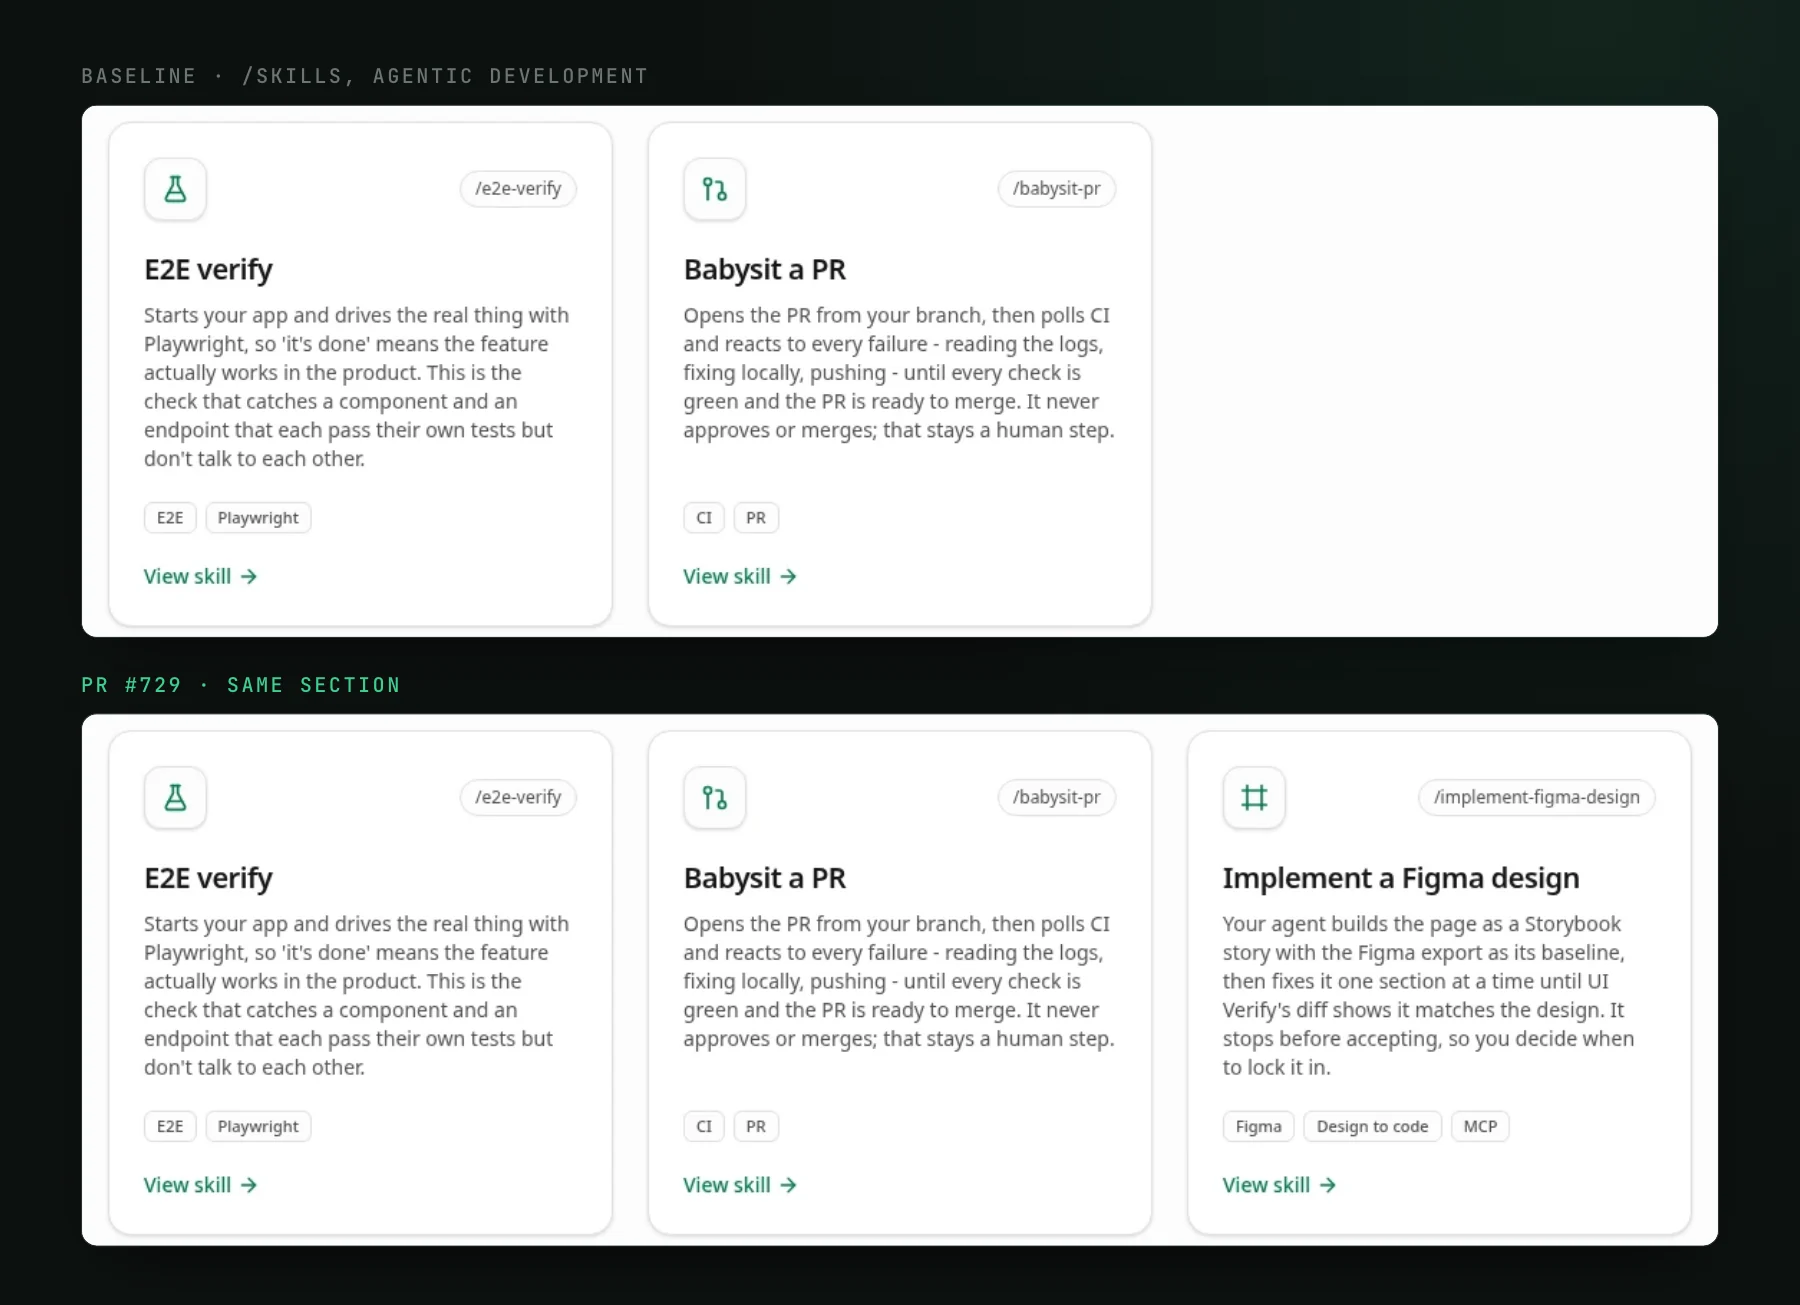Screen dimensions: 1800x1305
Task: Click the PR #729 description starting 'Opens the PR'
Action: pos(899,982)
